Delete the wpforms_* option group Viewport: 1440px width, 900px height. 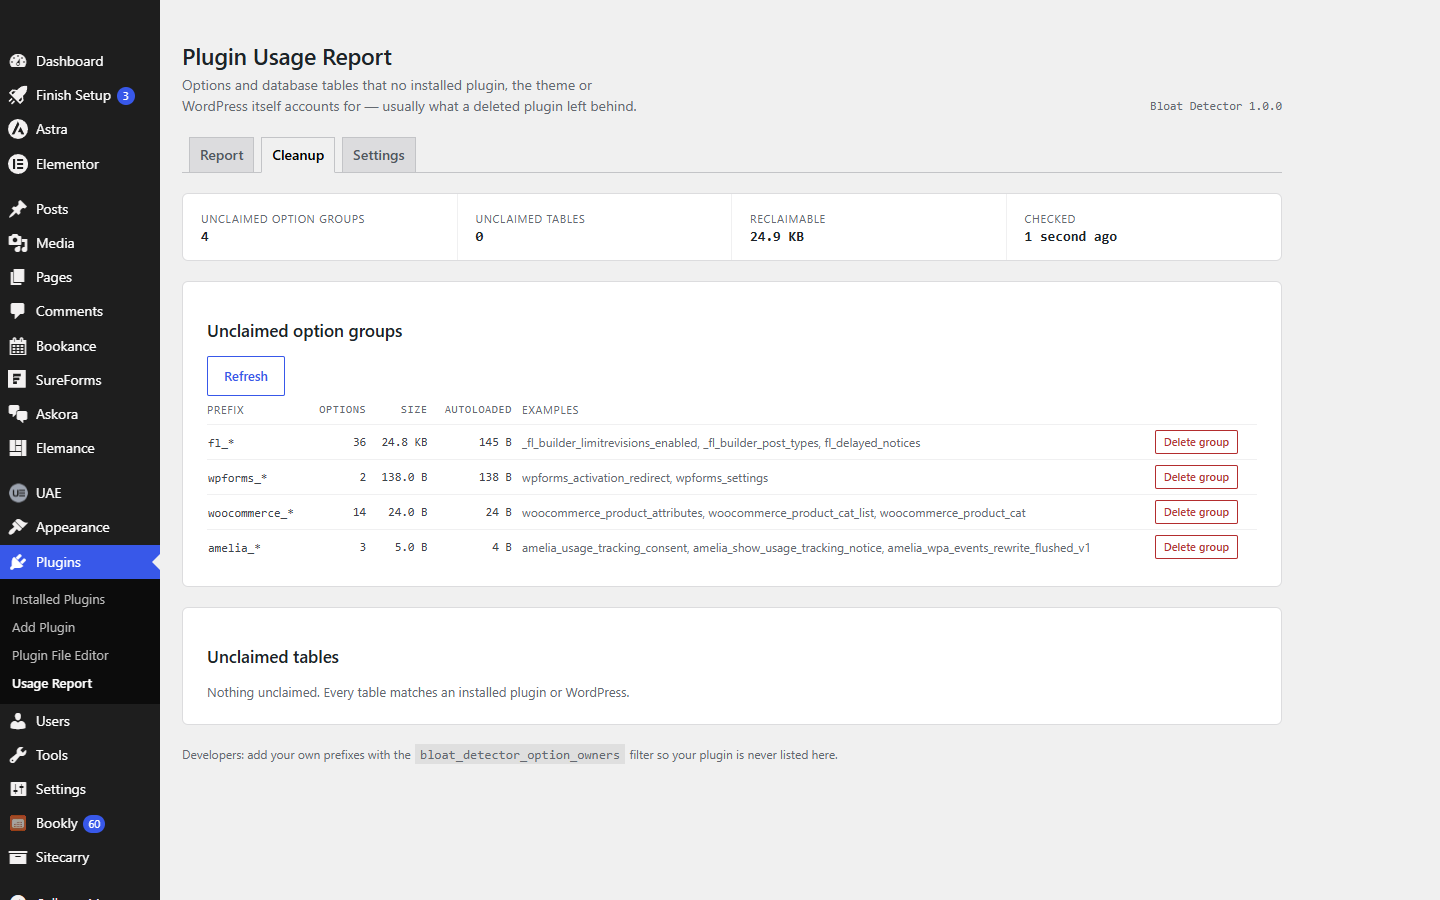click(x=1196, y=477)
